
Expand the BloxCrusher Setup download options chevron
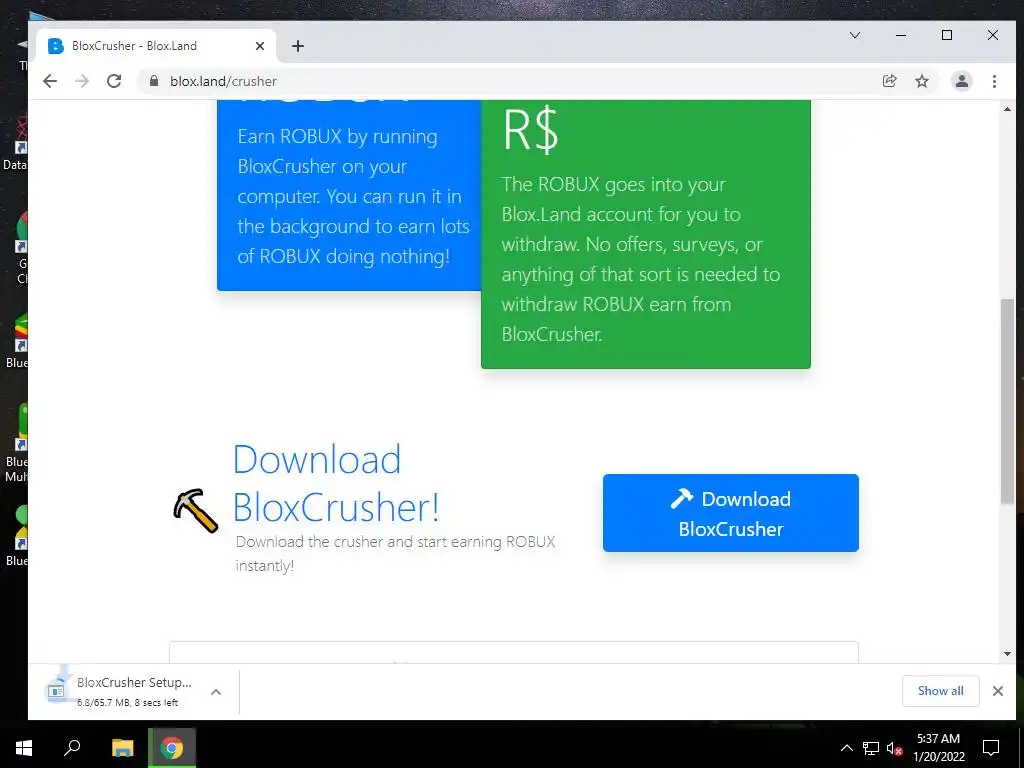(216, 692)
